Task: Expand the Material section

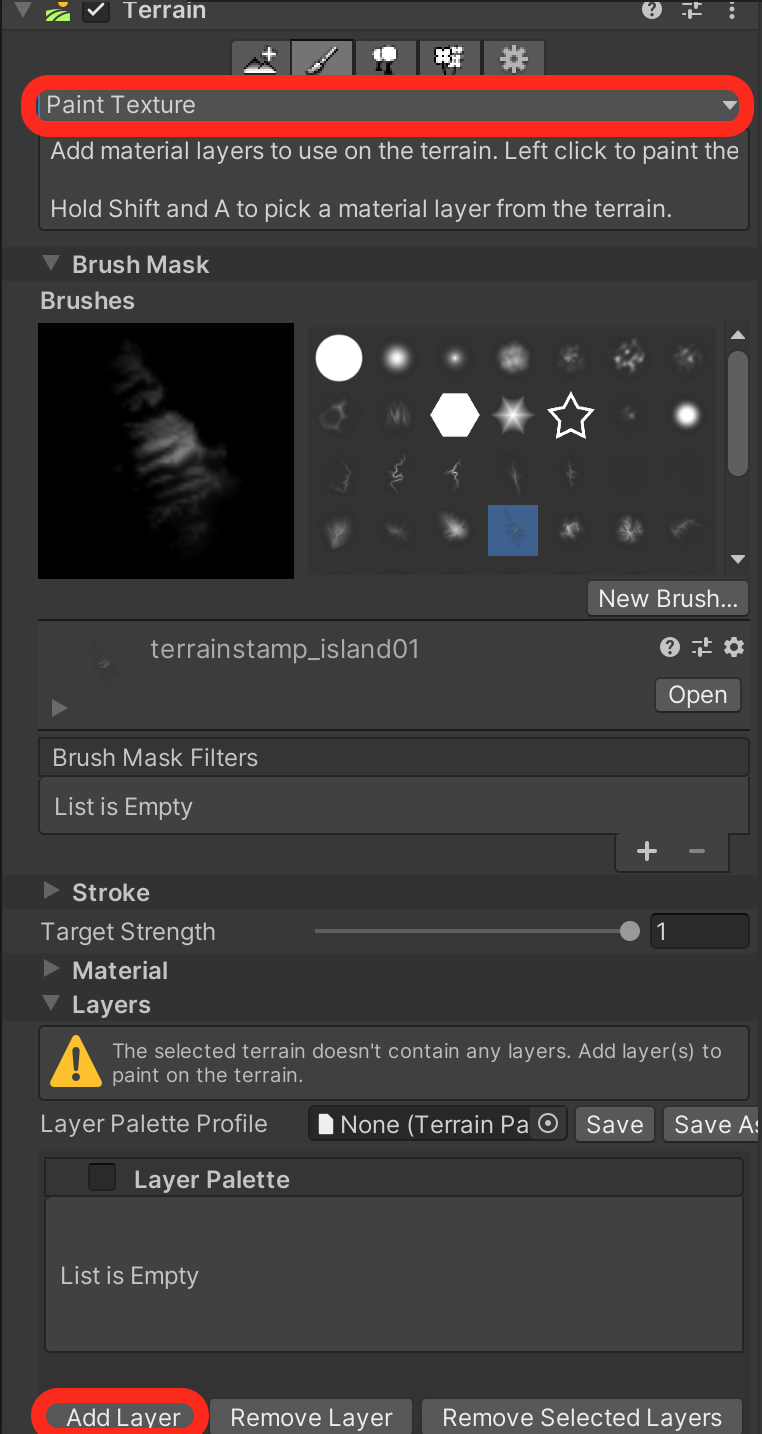Action: (x=52, y=970)
